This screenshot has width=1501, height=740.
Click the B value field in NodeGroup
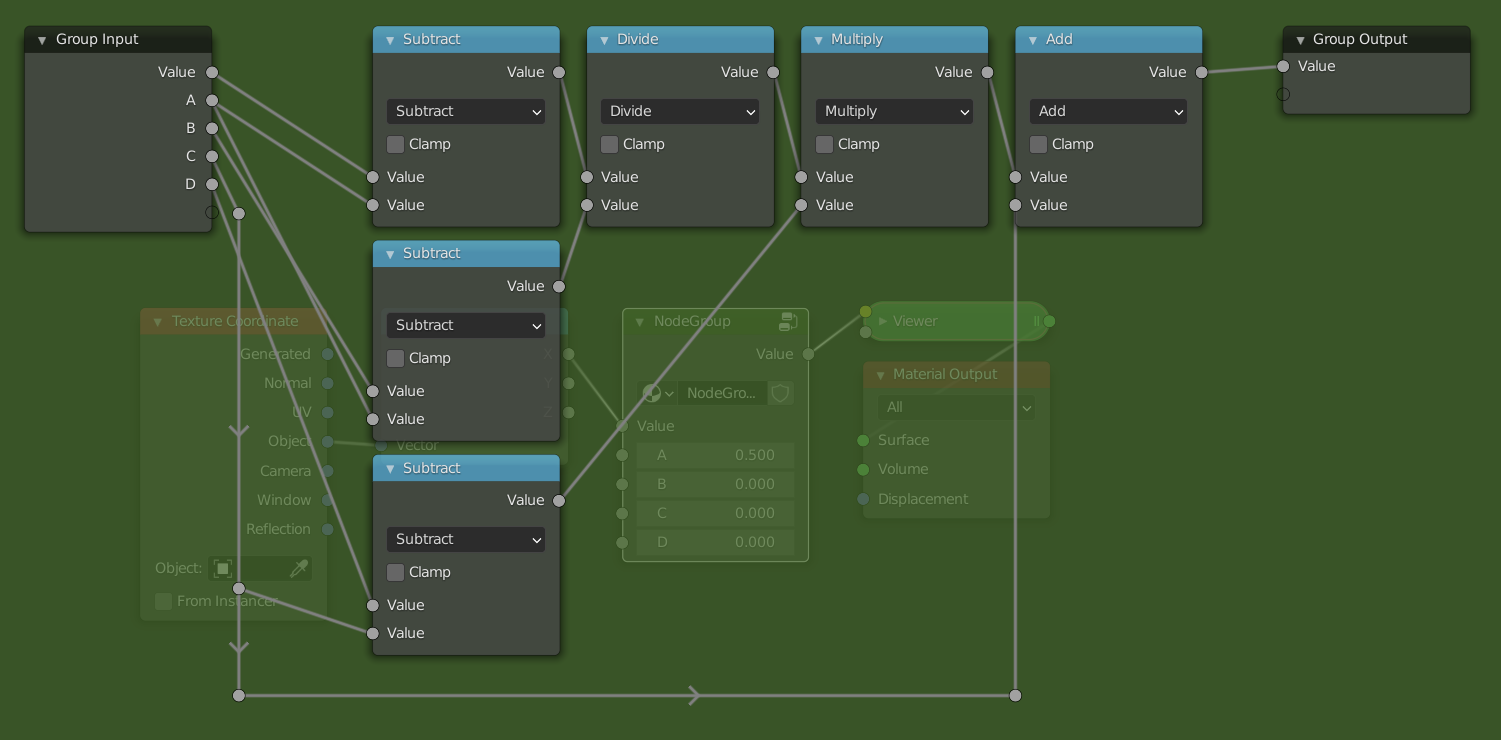coord(715,484)
